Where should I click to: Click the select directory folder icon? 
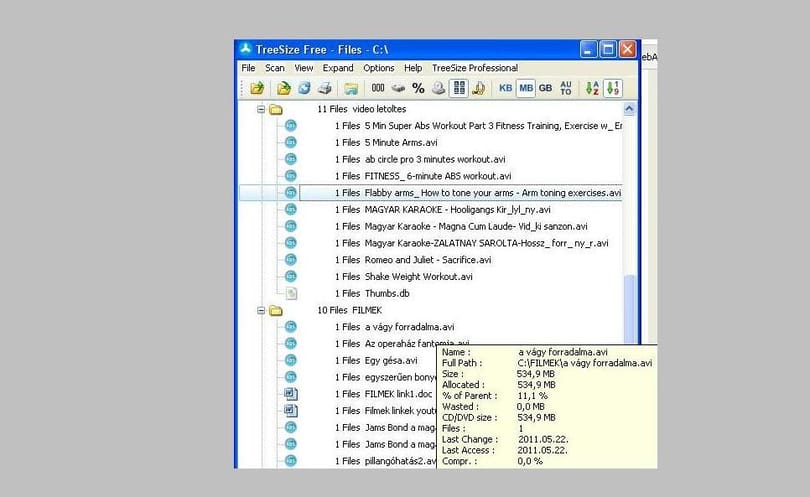[x=257, y=88]
